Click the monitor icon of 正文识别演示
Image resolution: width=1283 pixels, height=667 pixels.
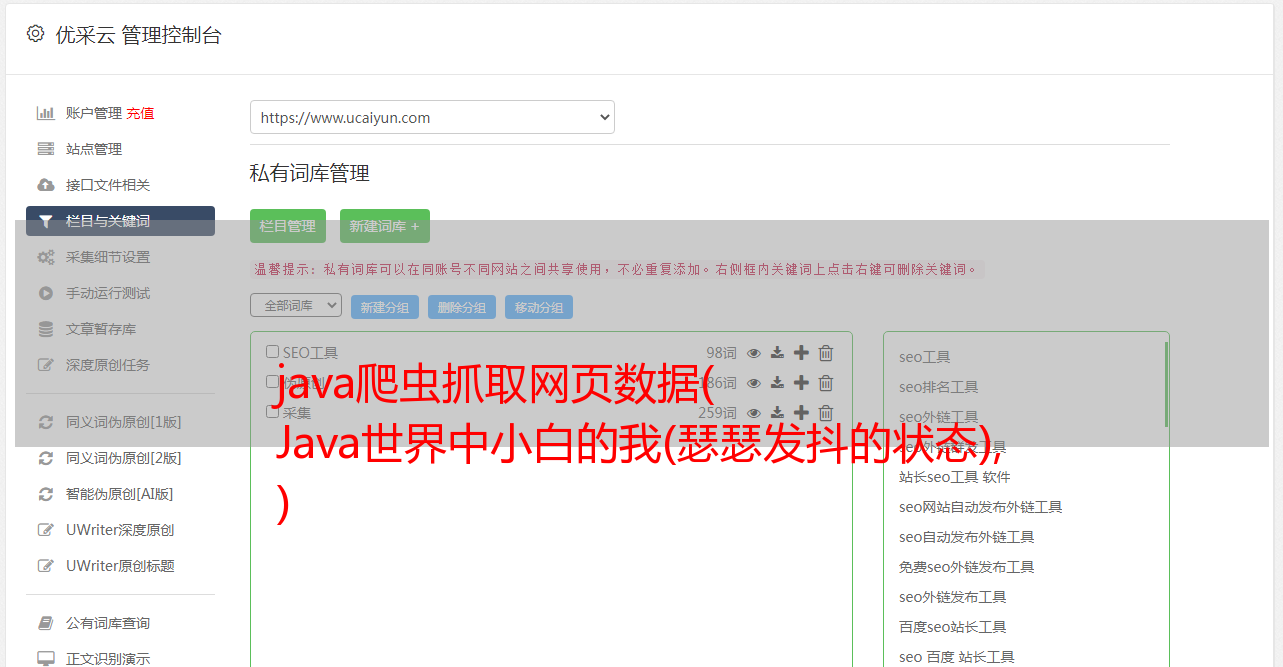point(46,659)
